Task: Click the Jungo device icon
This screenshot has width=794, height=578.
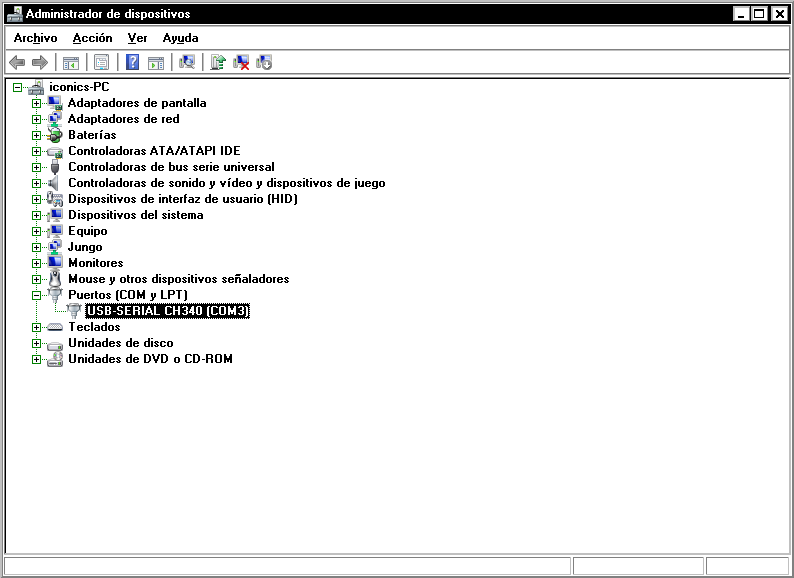Action: click(x=55, y=247)
